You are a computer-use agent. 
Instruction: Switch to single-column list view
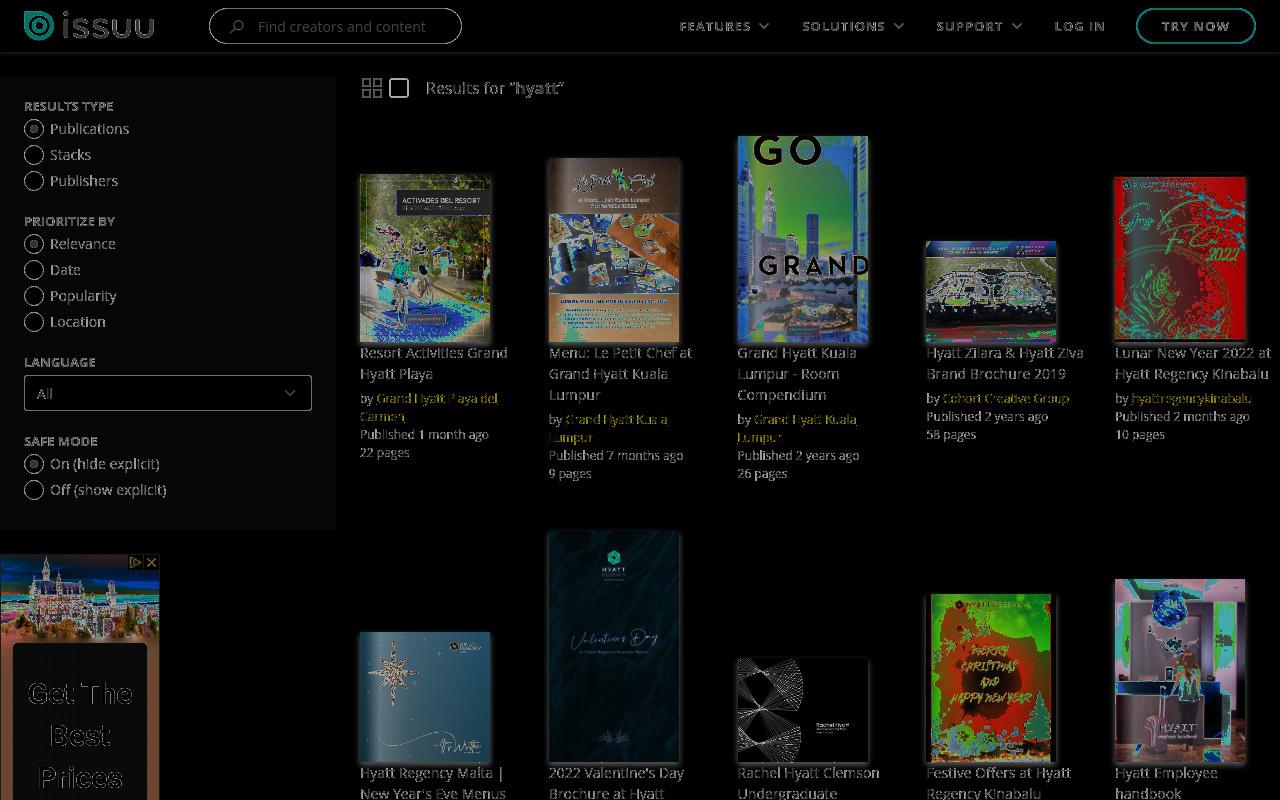coord(399,88)
